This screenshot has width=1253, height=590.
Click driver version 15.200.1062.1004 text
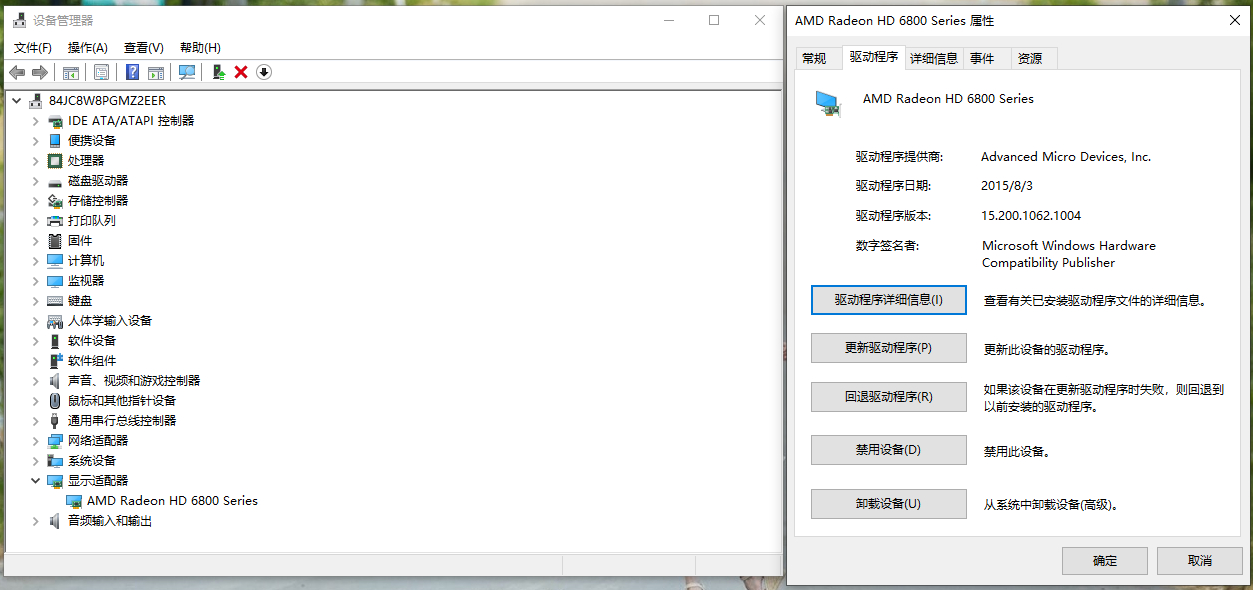tap(1031, 216)
